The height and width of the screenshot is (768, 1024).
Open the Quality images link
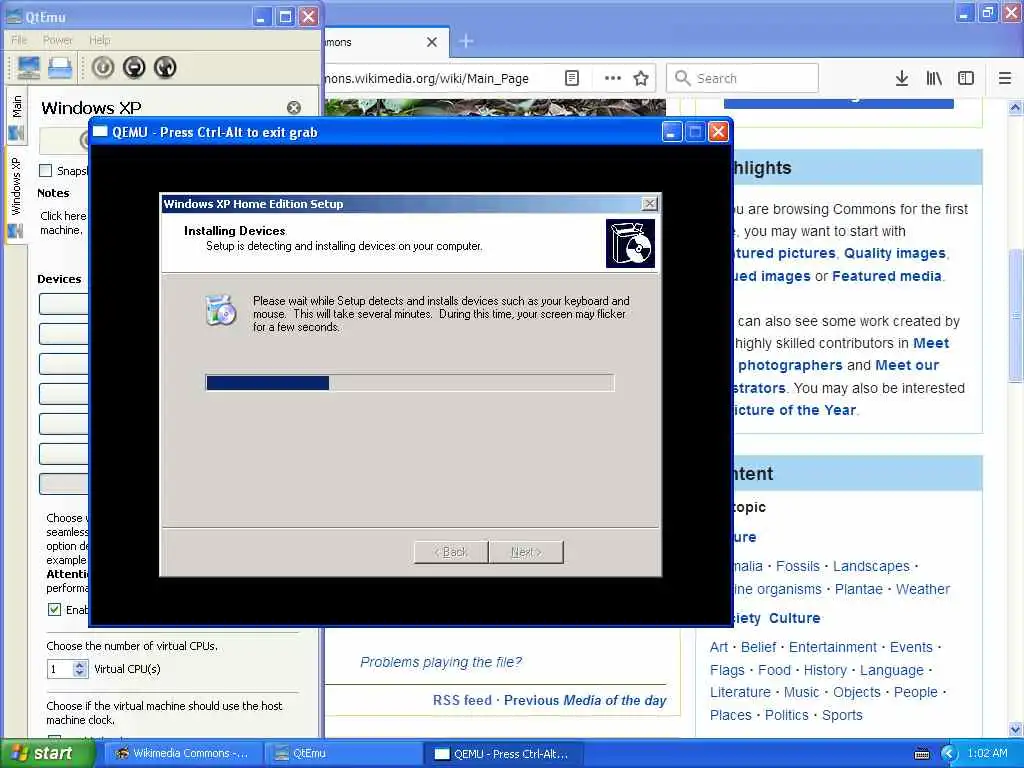(895, 253)
